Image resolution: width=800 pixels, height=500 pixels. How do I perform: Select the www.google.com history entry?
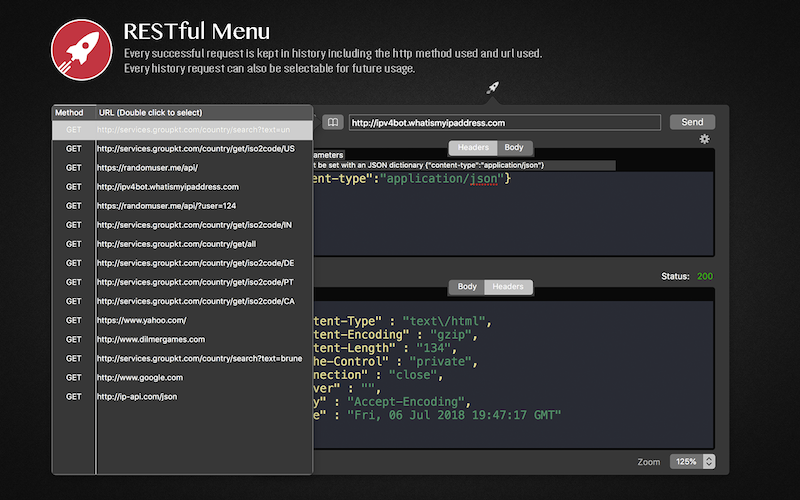coord(140,377)
